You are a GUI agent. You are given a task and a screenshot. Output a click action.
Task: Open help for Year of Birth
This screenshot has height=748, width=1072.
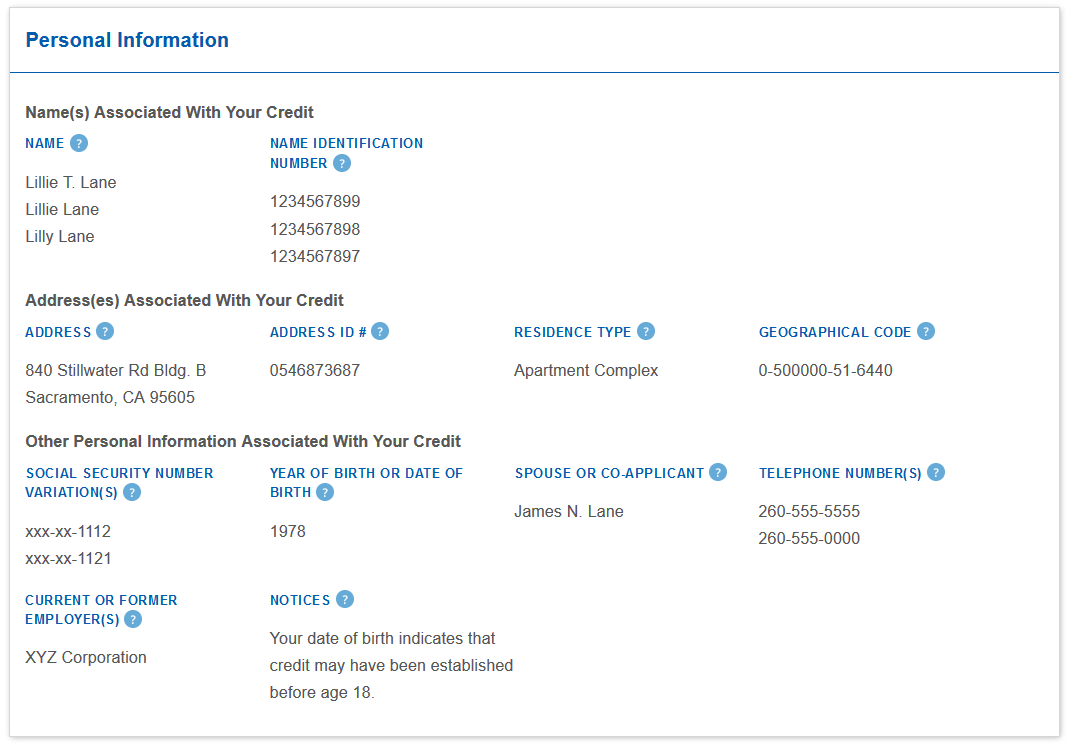coord(325,492)
